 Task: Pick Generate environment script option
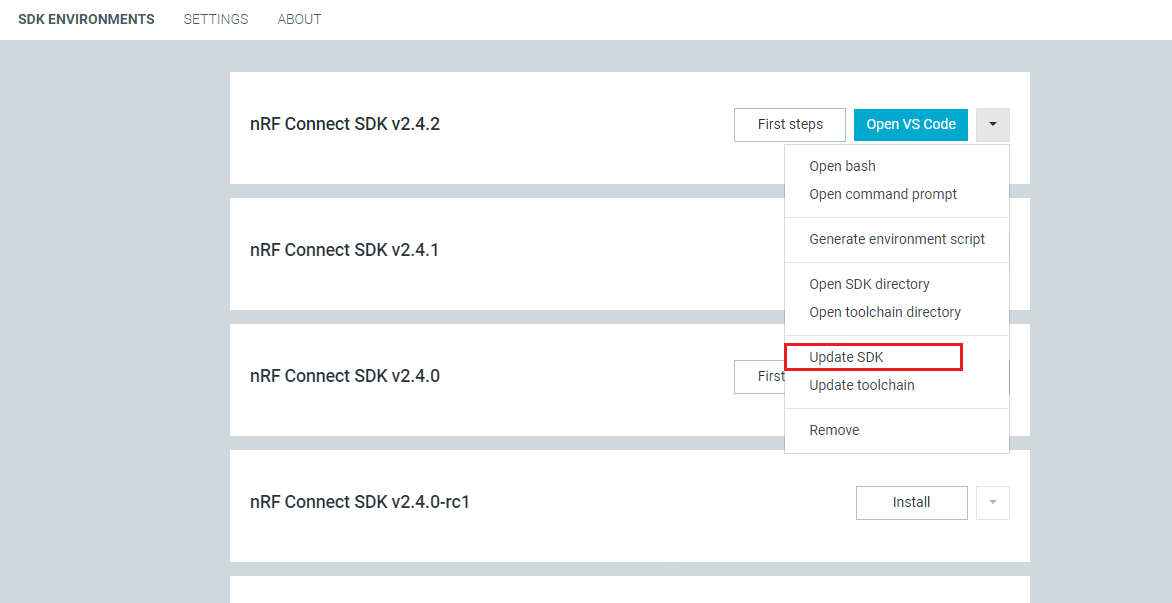pos(897,239)
